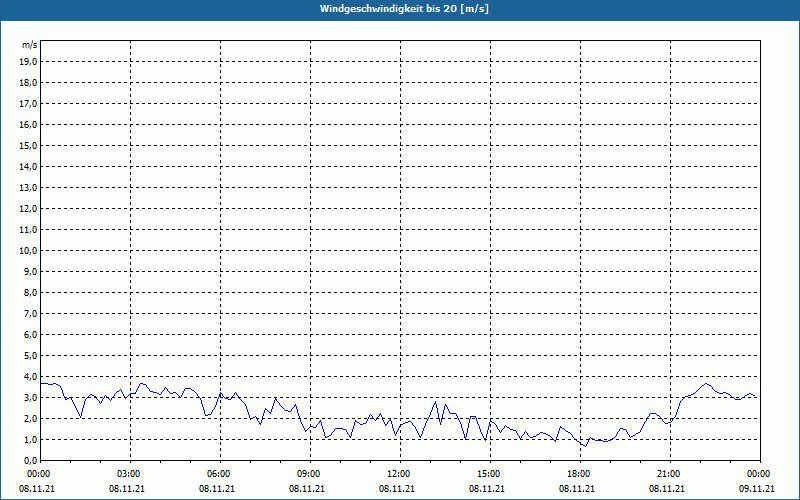Click the '14,0' y-axis value
Viewport: 800px width, 500px height.
tap(28, 166)
